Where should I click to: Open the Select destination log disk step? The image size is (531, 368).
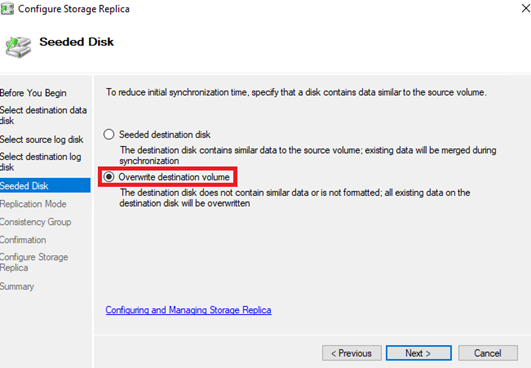coord(41,162)
